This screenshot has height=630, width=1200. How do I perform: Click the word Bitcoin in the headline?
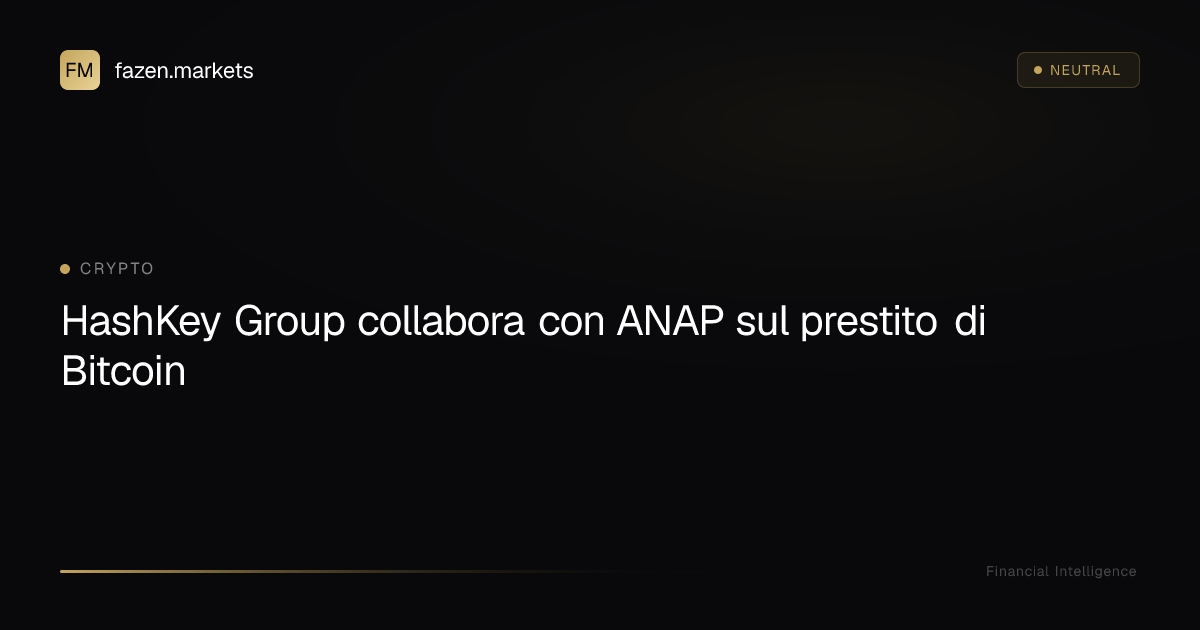point(124,372)
